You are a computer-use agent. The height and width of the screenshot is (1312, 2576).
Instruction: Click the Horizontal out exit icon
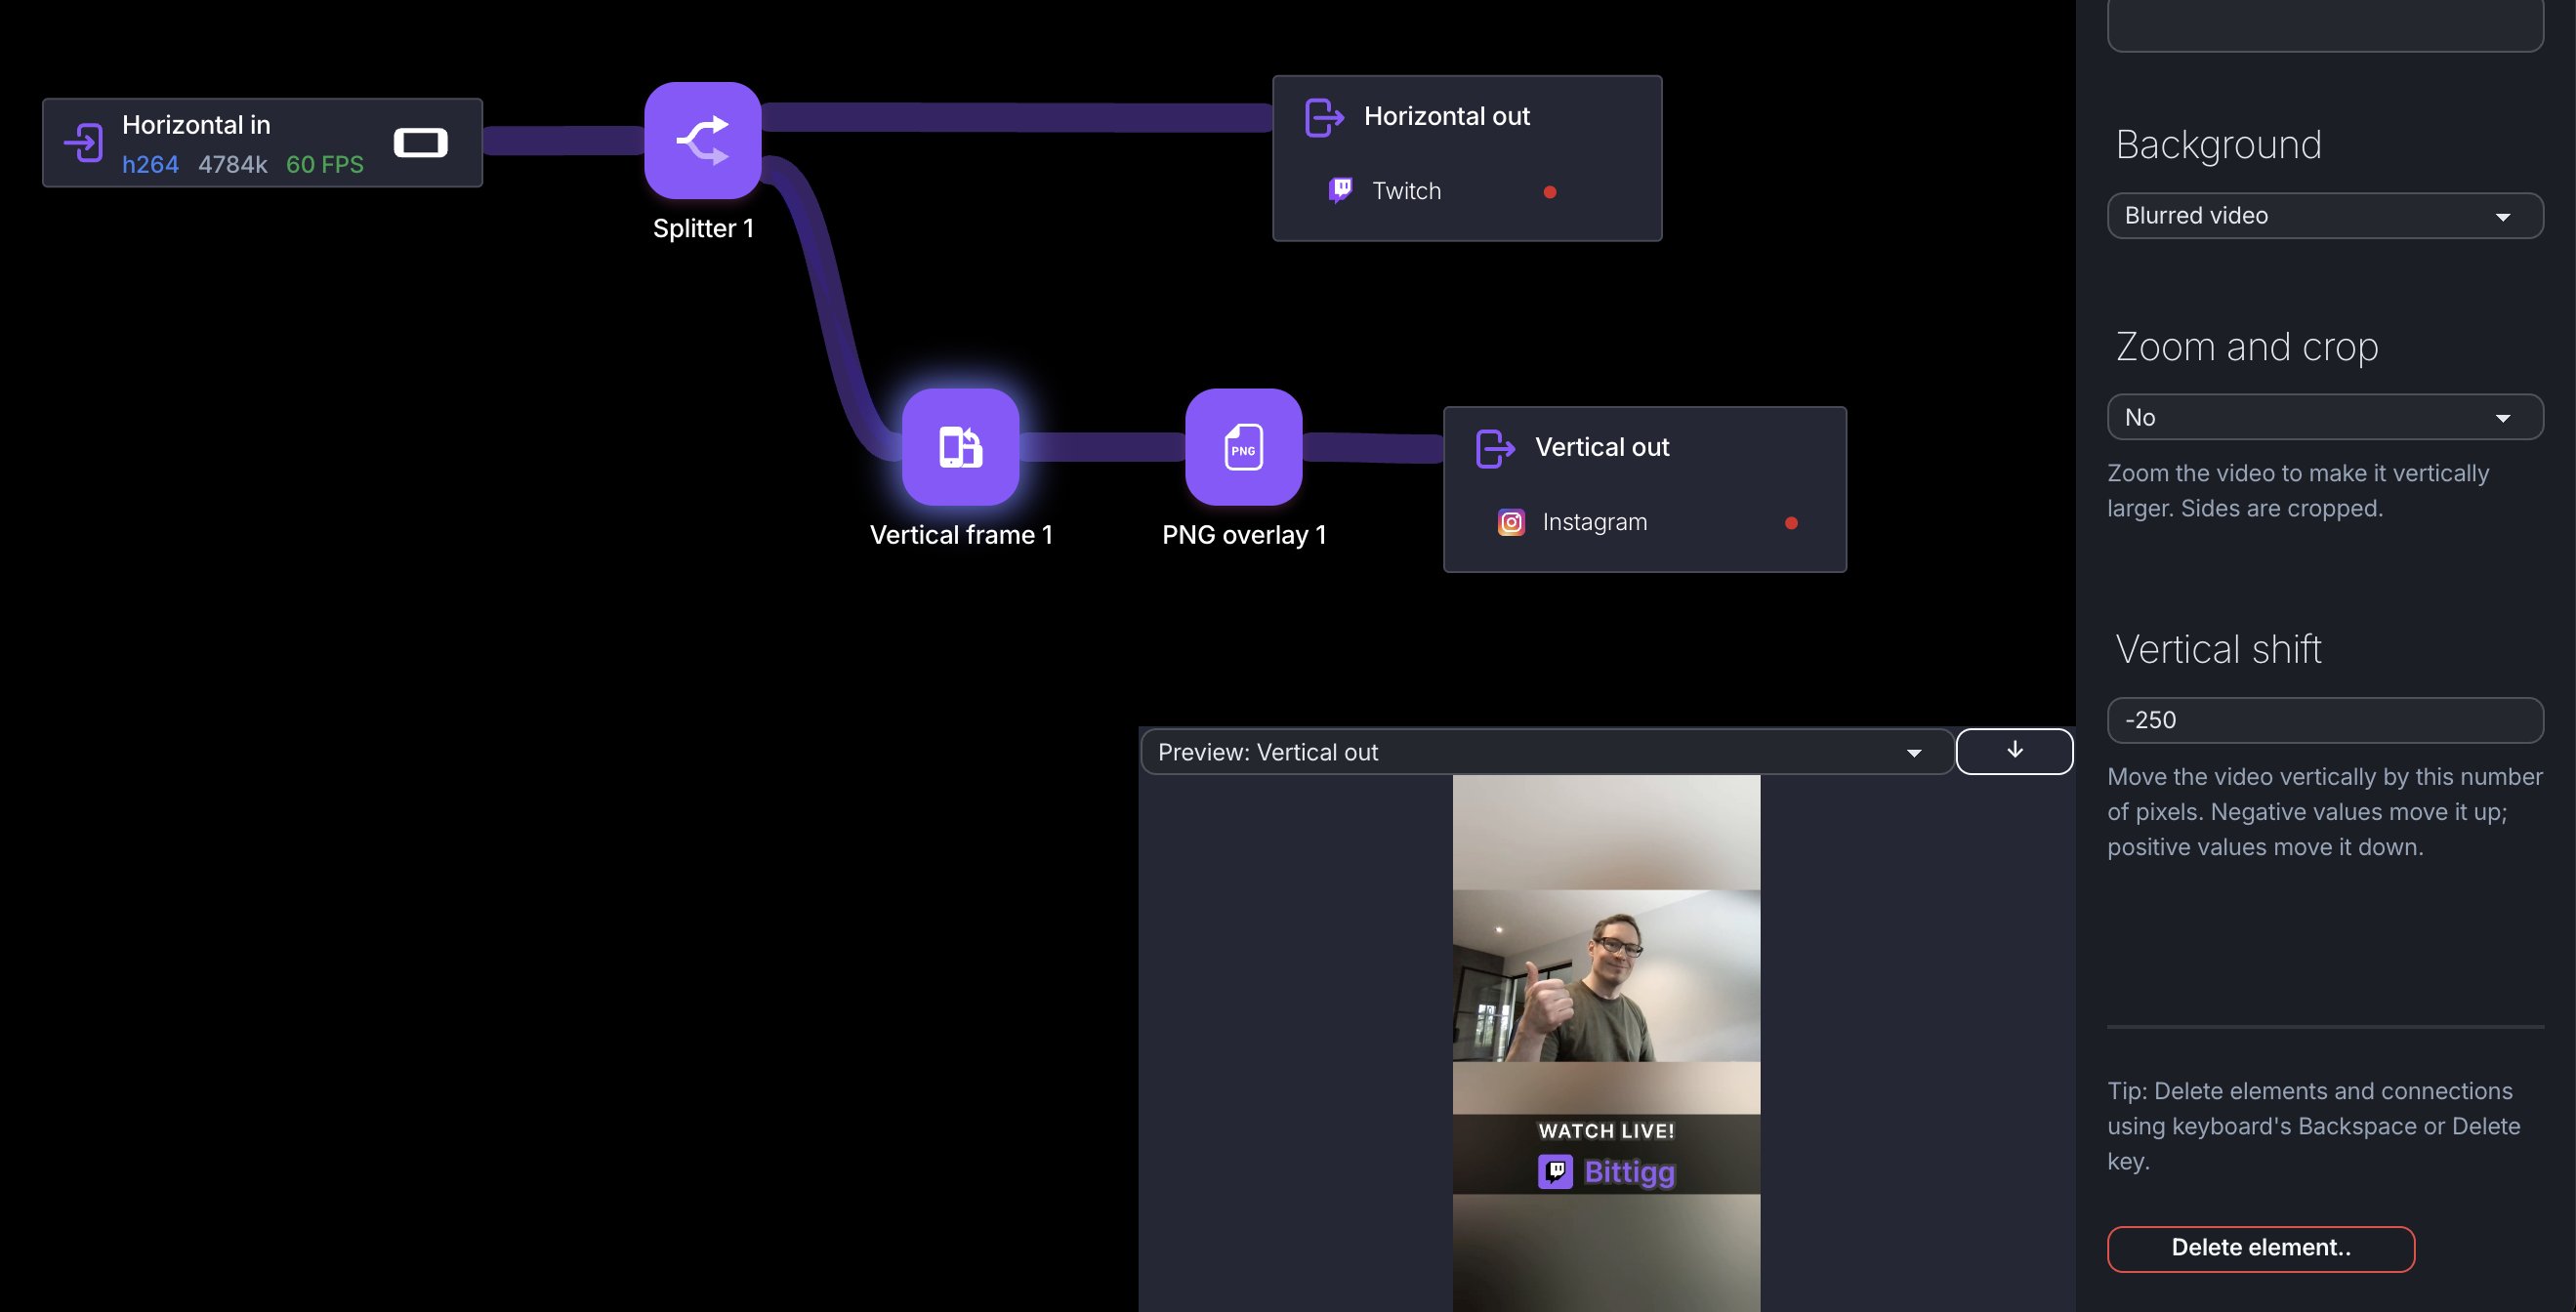[1324, 117]
